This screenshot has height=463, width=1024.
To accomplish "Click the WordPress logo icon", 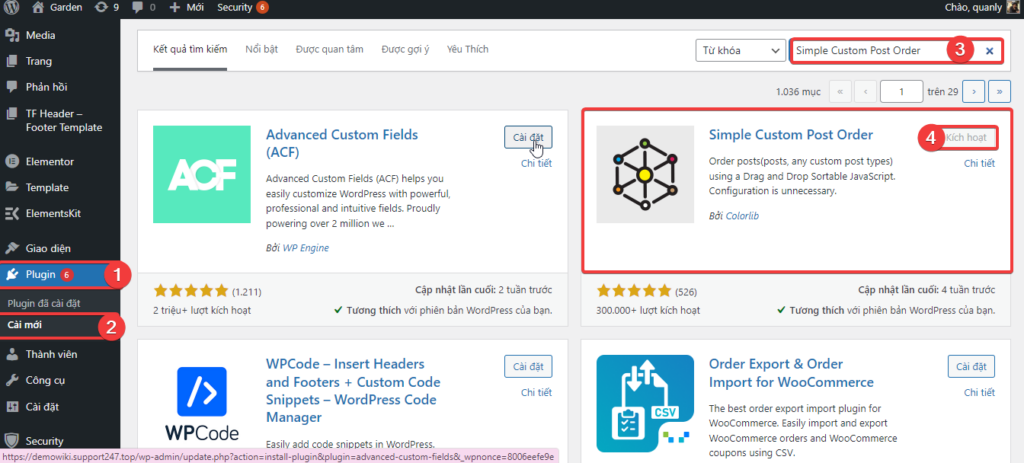I will (x=11, y=7).
